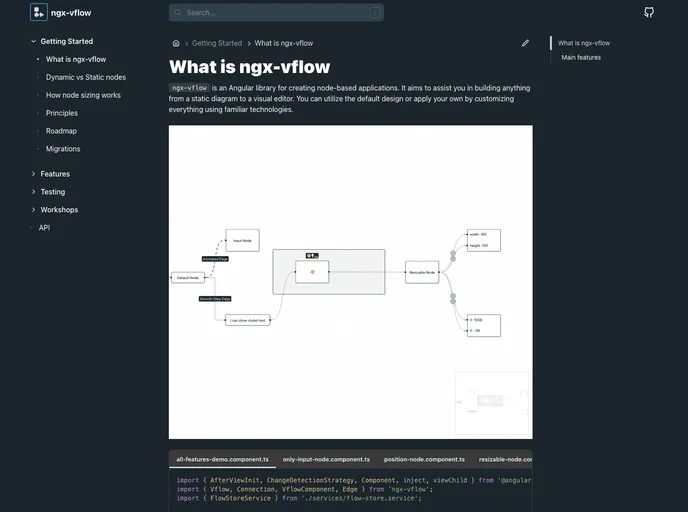
Task: Click the width/height output node
Action: (x=484, y=240)
